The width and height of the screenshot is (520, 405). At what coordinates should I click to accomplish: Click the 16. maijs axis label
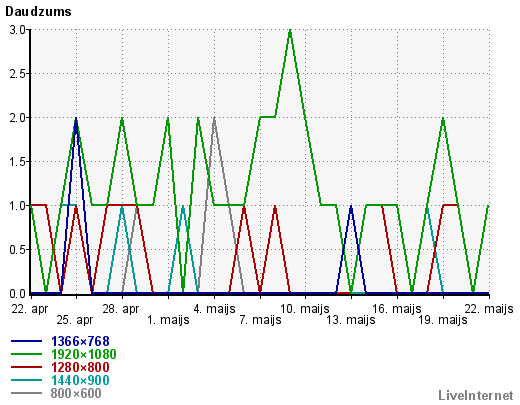(x=397, y=309)
